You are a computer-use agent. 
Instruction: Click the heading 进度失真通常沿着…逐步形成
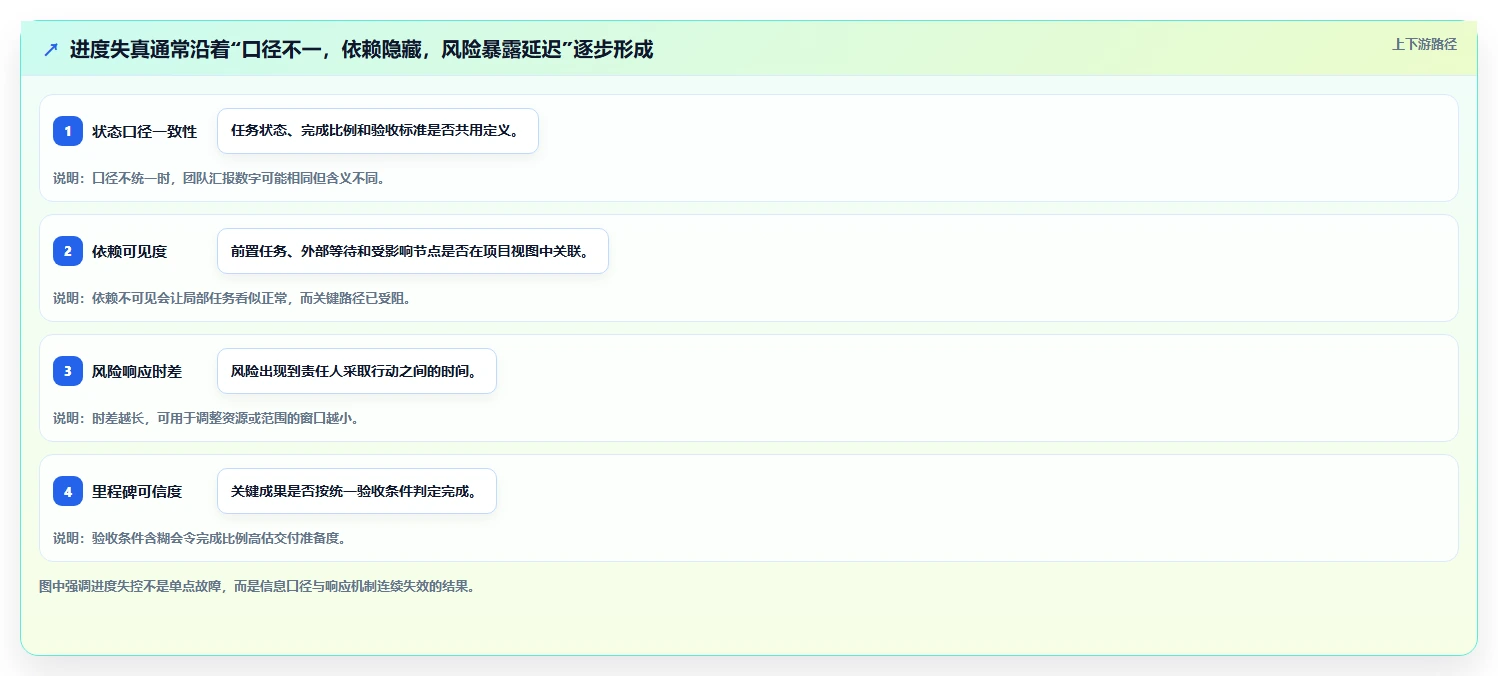(361, 49)
